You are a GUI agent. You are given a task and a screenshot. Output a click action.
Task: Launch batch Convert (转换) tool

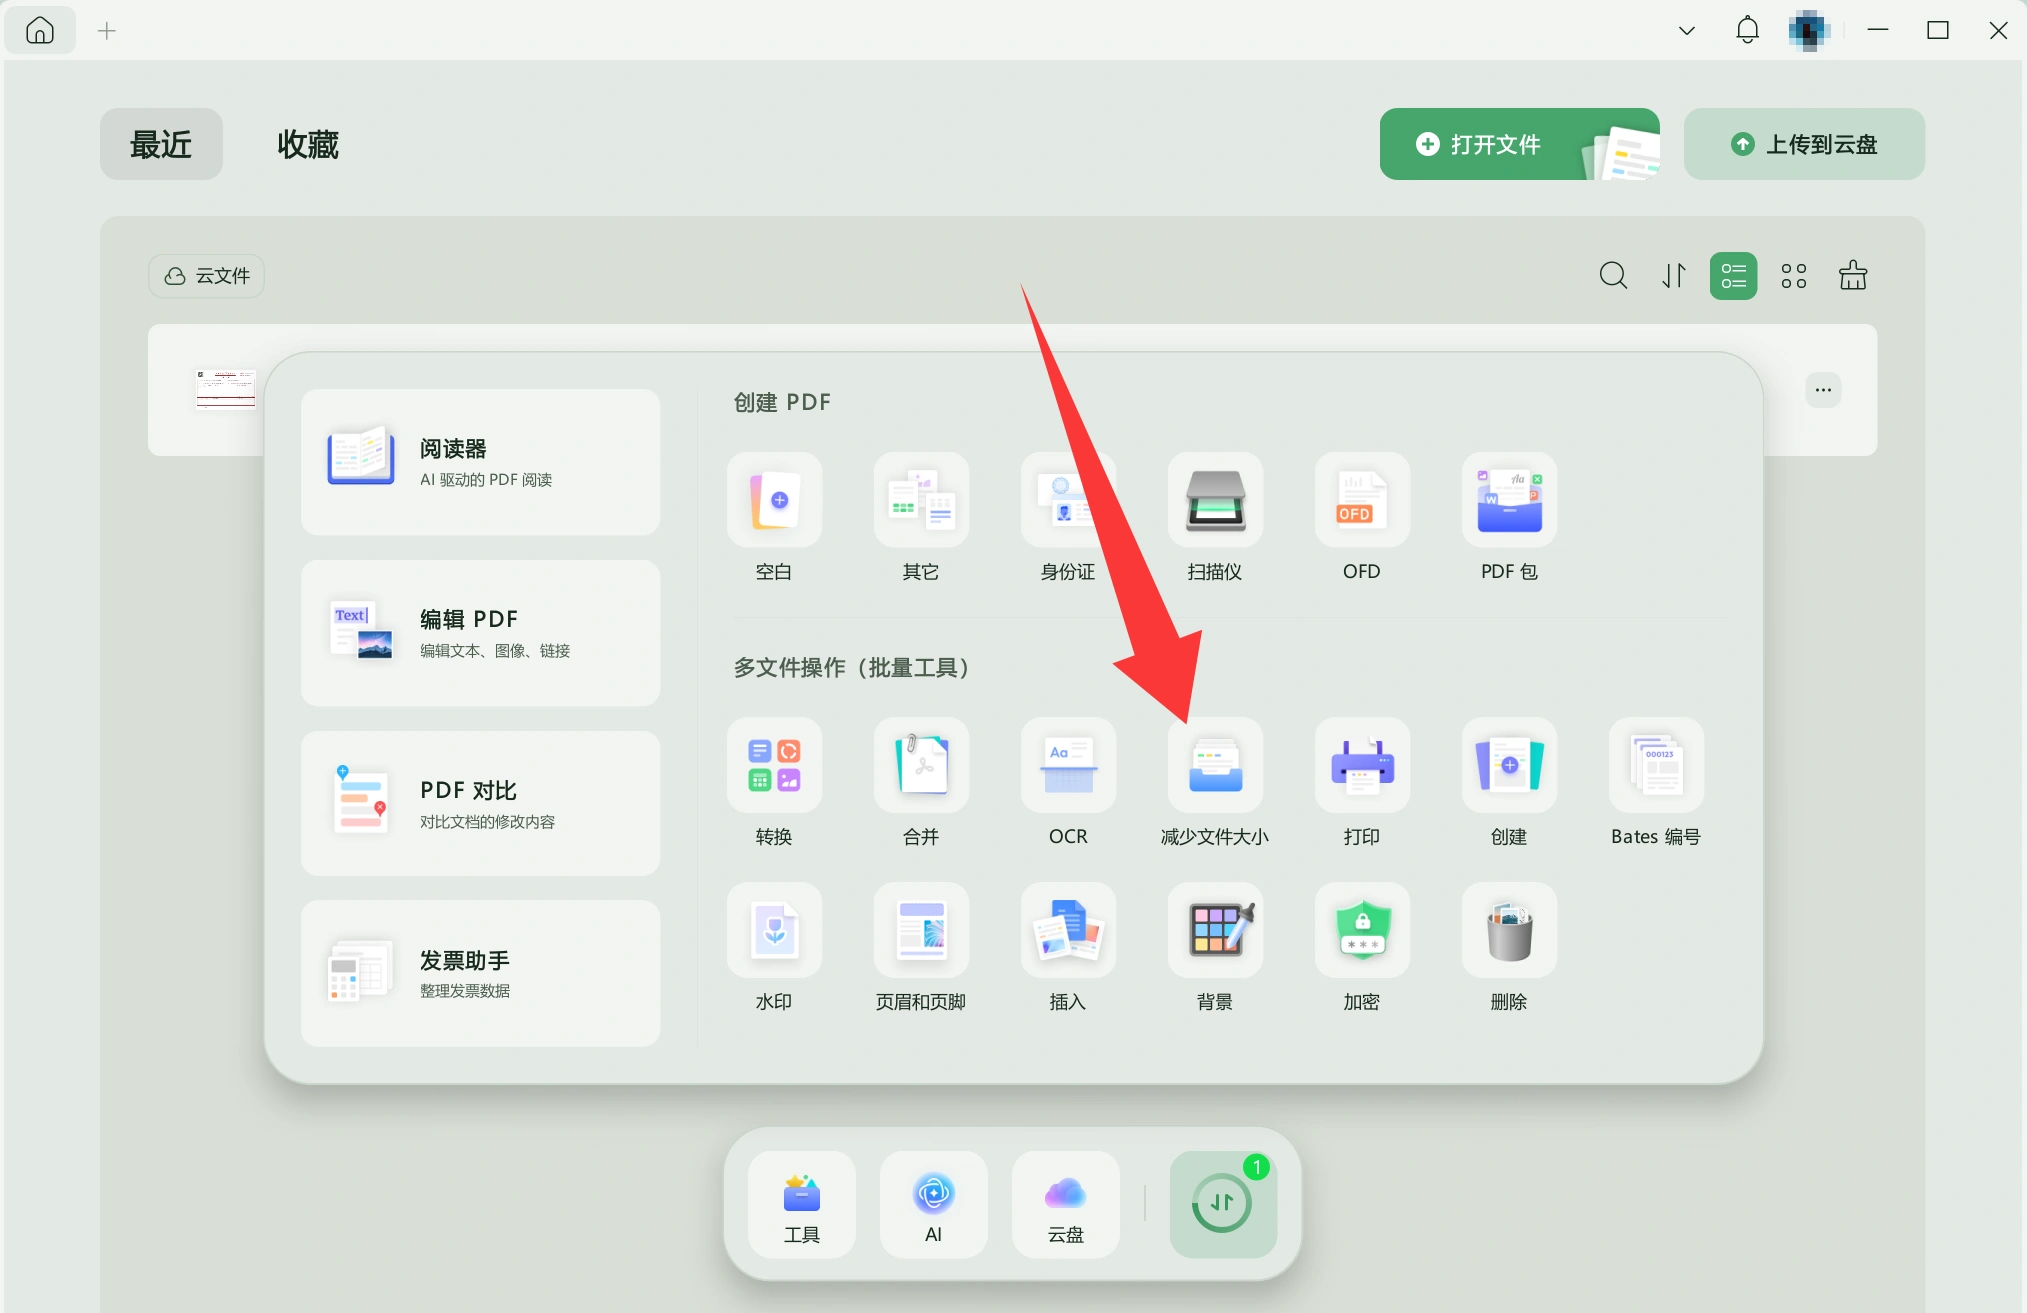[x=774, y=765]
